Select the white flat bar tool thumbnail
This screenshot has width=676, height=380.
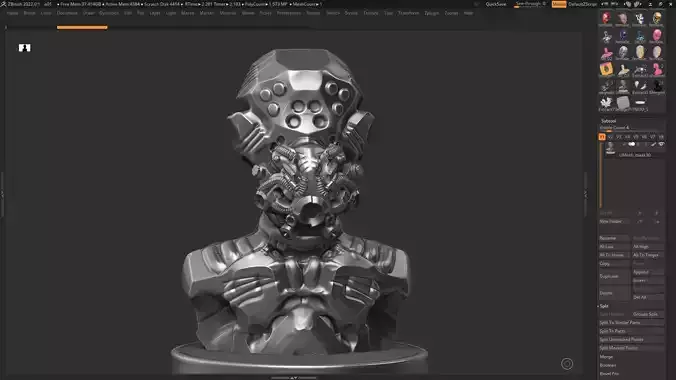click(640, 103)
